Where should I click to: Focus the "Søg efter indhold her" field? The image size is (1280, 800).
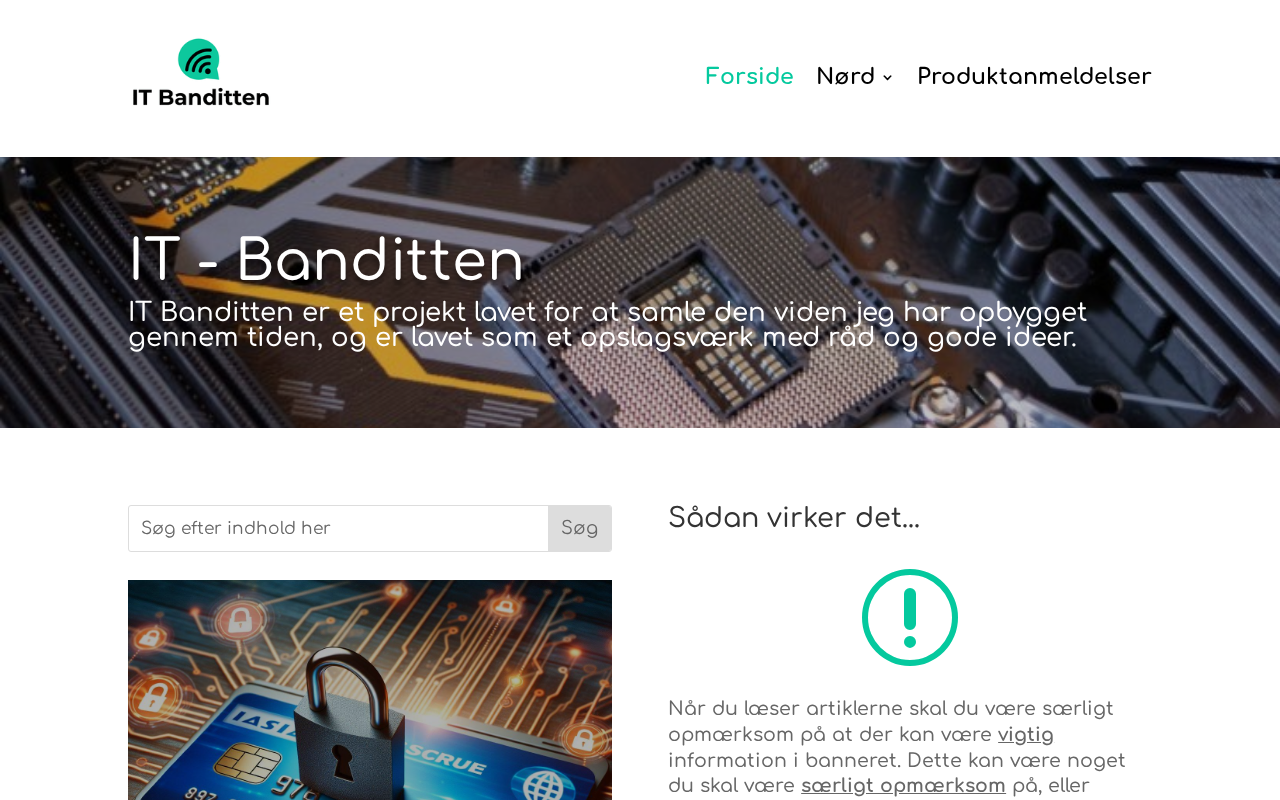click(338, 528)
